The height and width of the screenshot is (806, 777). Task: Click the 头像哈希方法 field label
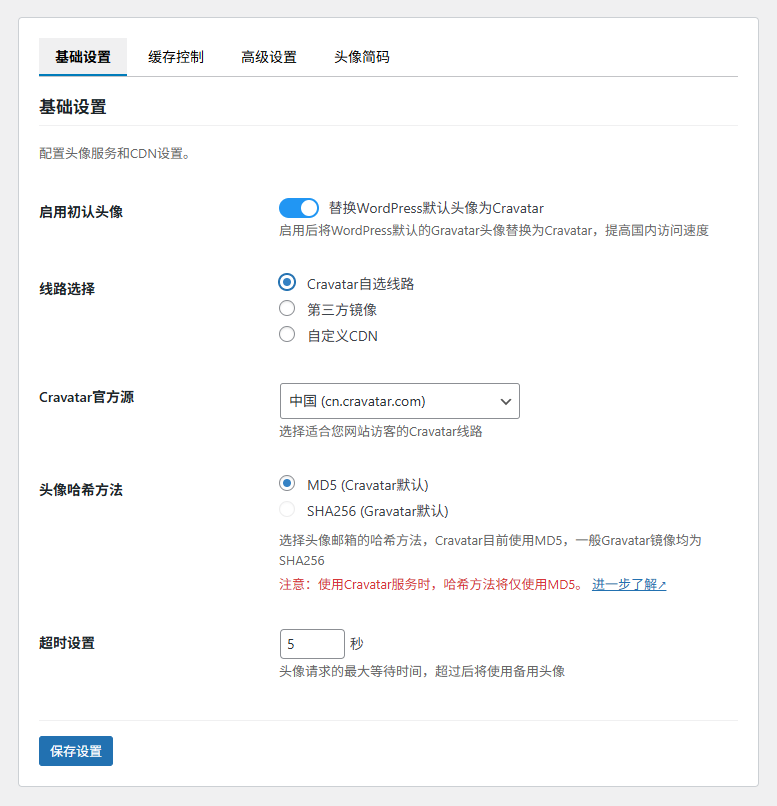pyautogui.click(x=81, y=490)
